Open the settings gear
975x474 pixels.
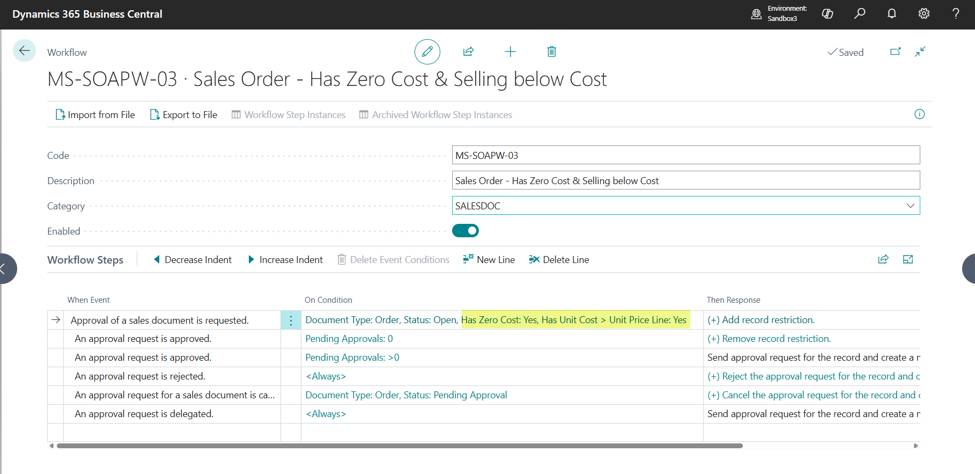(x=924, y=14)
